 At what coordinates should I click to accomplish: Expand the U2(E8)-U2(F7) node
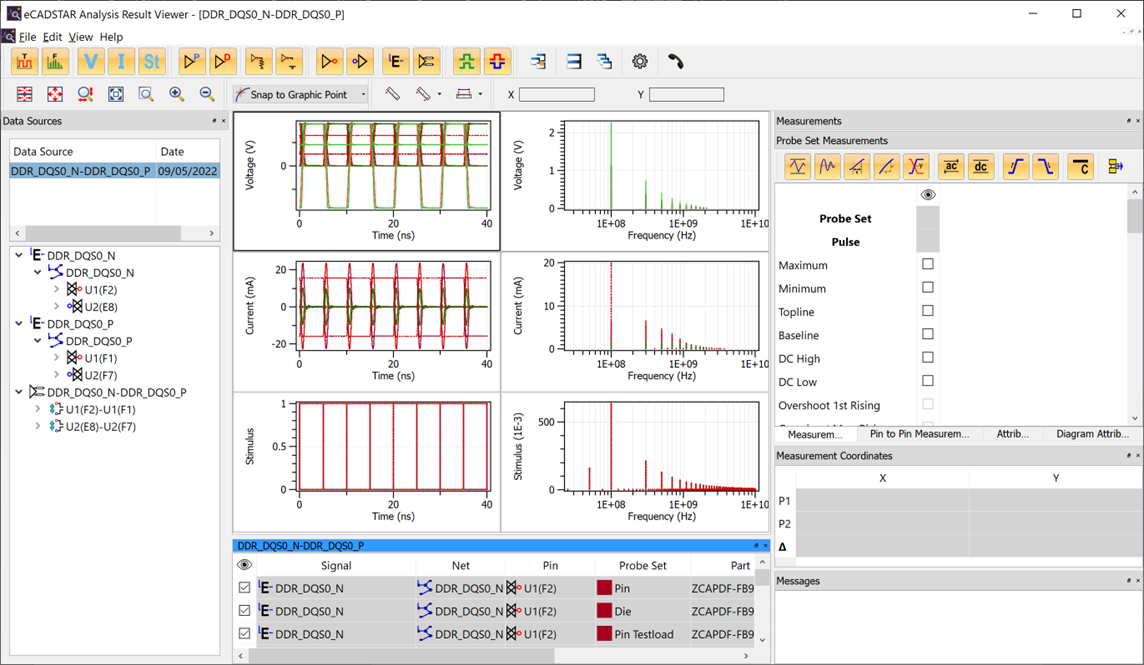pyautogui.click(x=38, y=426)
